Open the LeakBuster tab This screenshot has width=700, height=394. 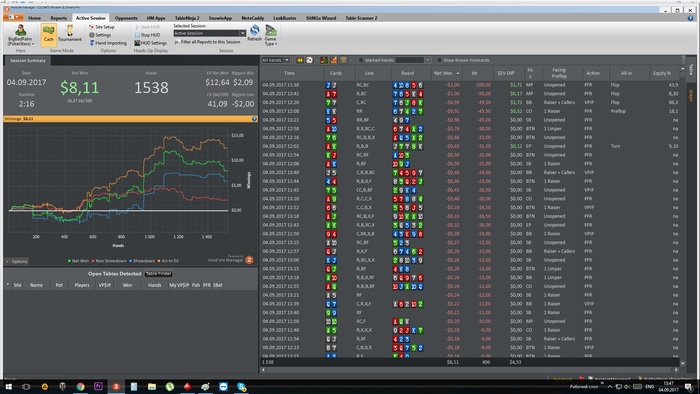(x=284, y=18)
